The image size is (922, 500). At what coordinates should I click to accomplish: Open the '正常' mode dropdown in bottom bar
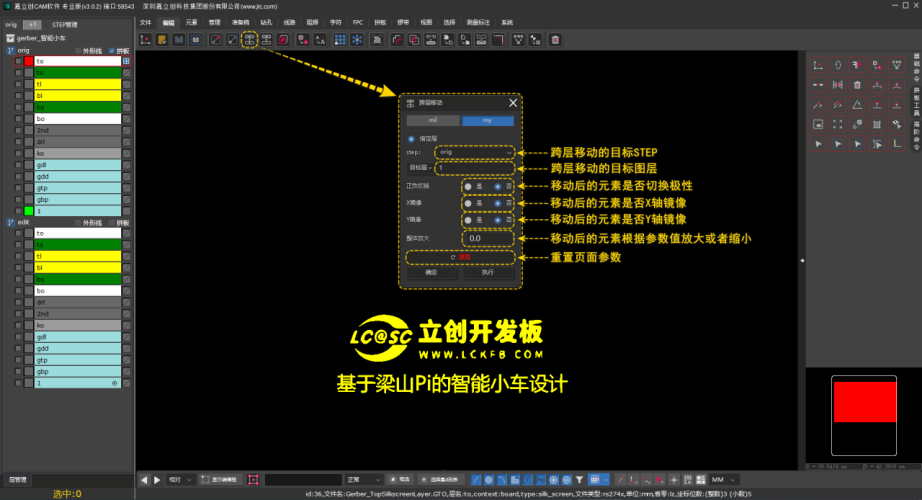coord(363,480)
